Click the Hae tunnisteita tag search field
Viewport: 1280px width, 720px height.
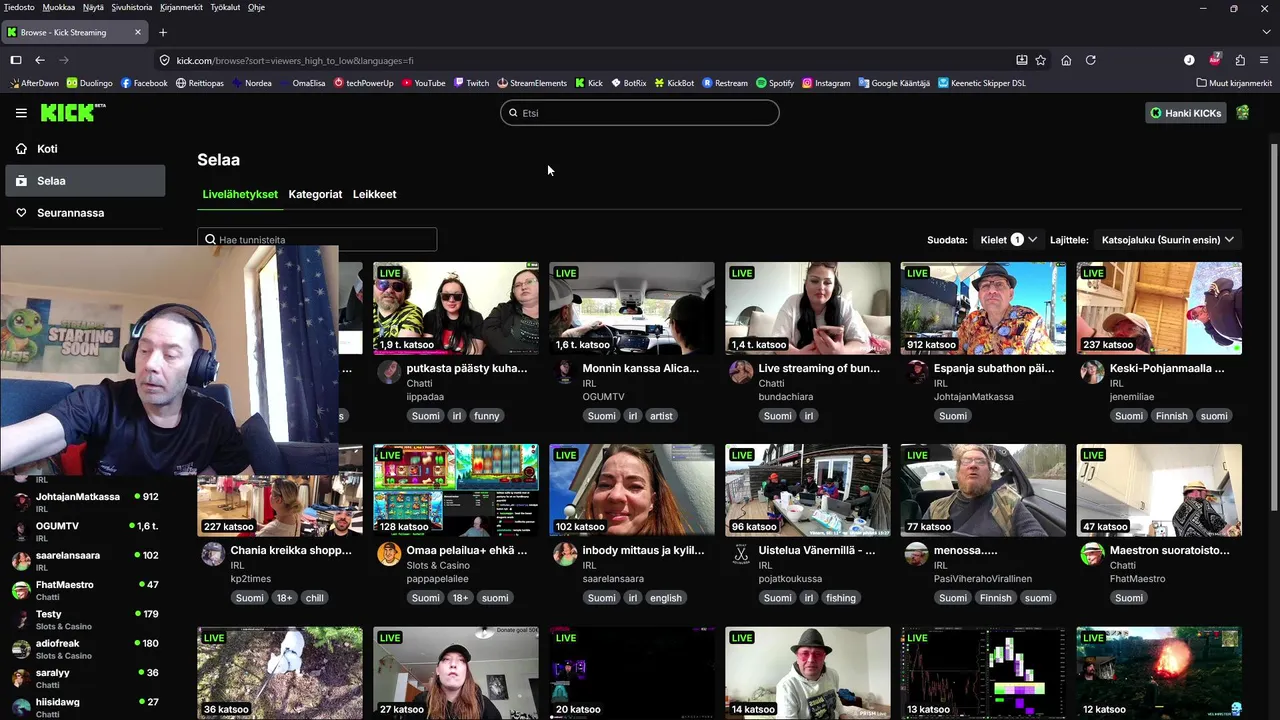click(317, 240)
